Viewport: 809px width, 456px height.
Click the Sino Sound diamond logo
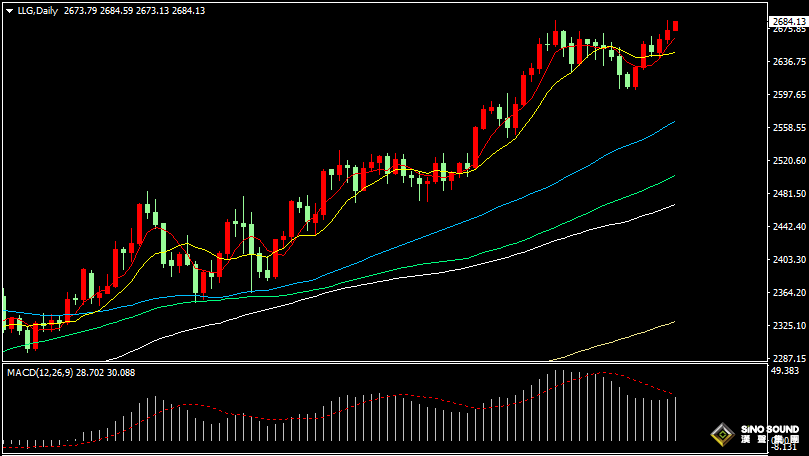coord(720,436)
